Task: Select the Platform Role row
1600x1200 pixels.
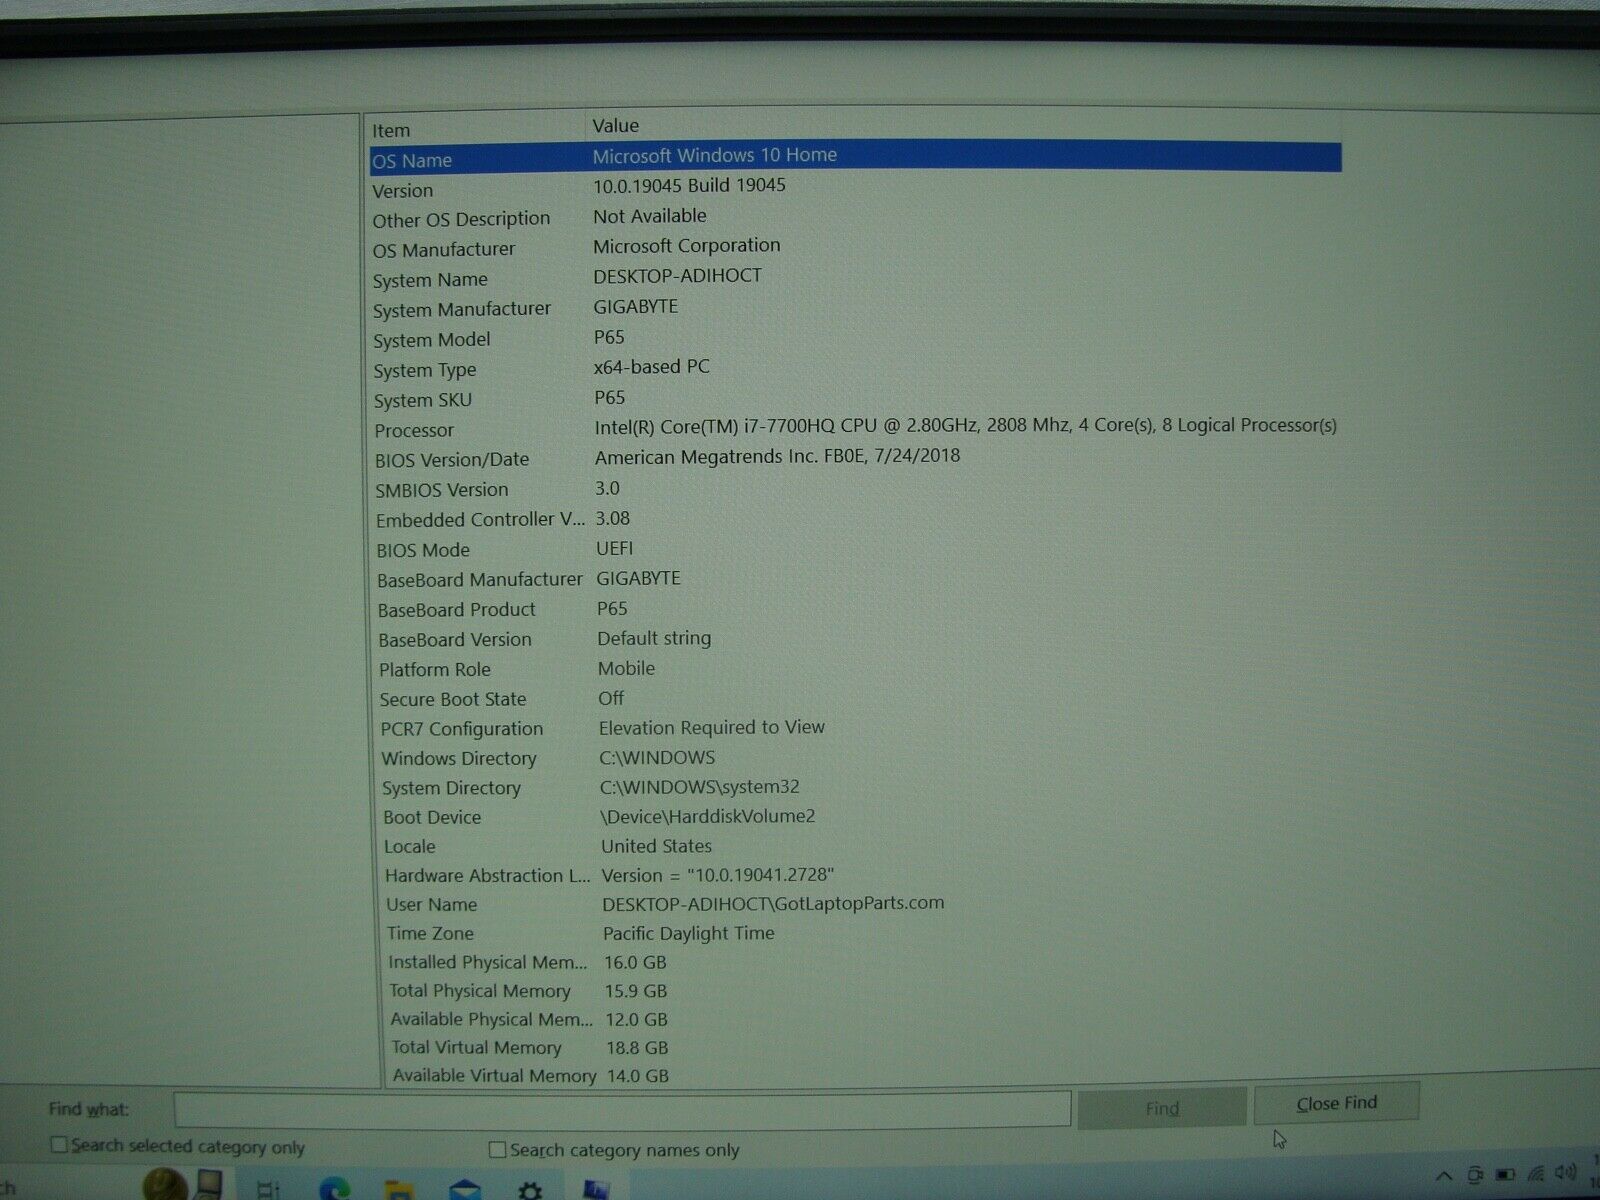Action: coord(858,669)
